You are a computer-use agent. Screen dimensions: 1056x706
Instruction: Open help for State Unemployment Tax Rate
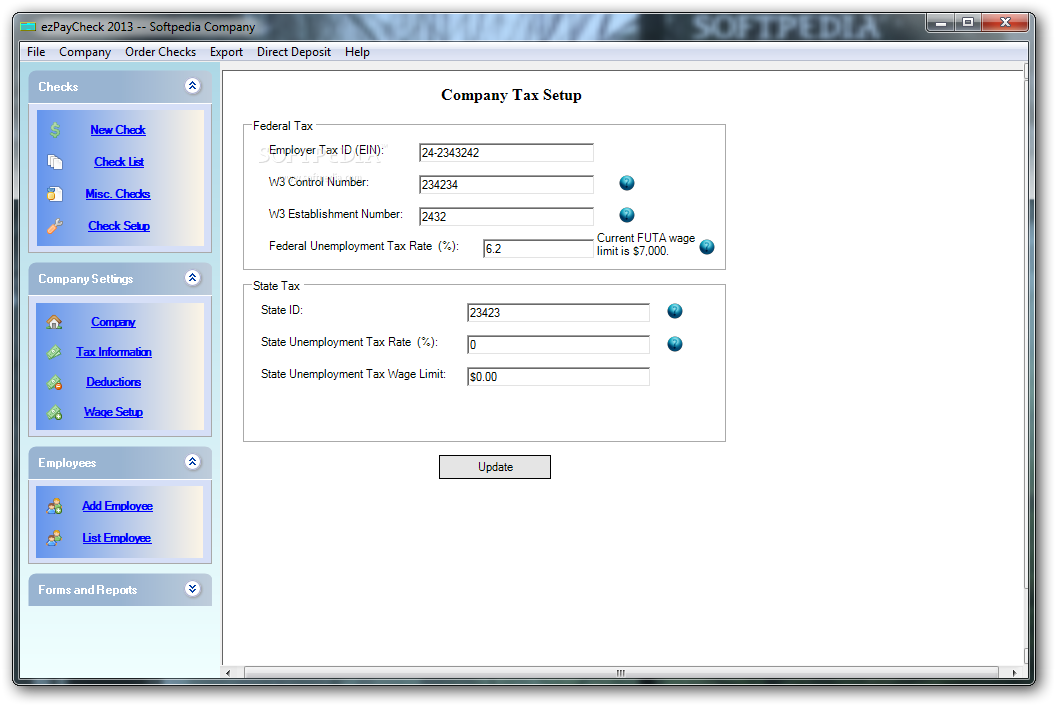(x=675, y=344)
